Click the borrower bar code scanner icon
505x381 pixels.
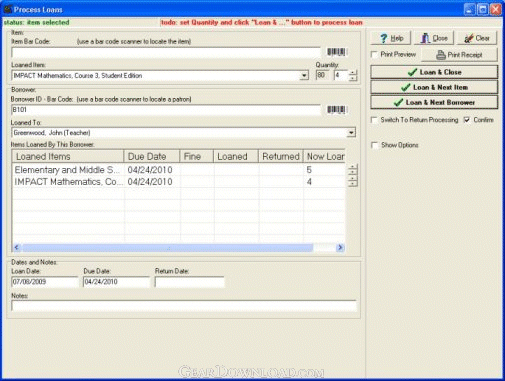pos(337,110)
